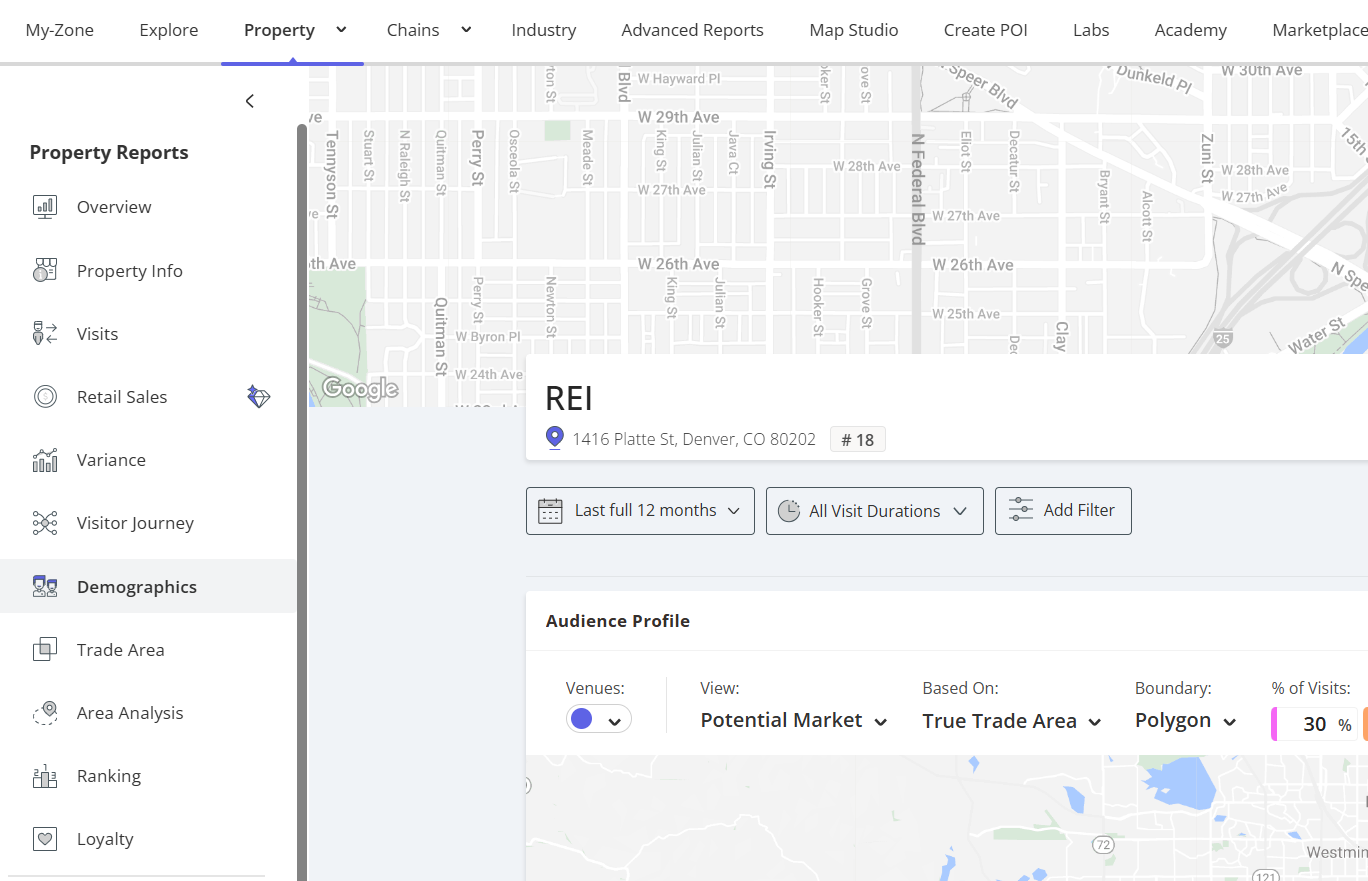Open the Visits report
Screen dimensions: 1368x881
click(98, 334)
